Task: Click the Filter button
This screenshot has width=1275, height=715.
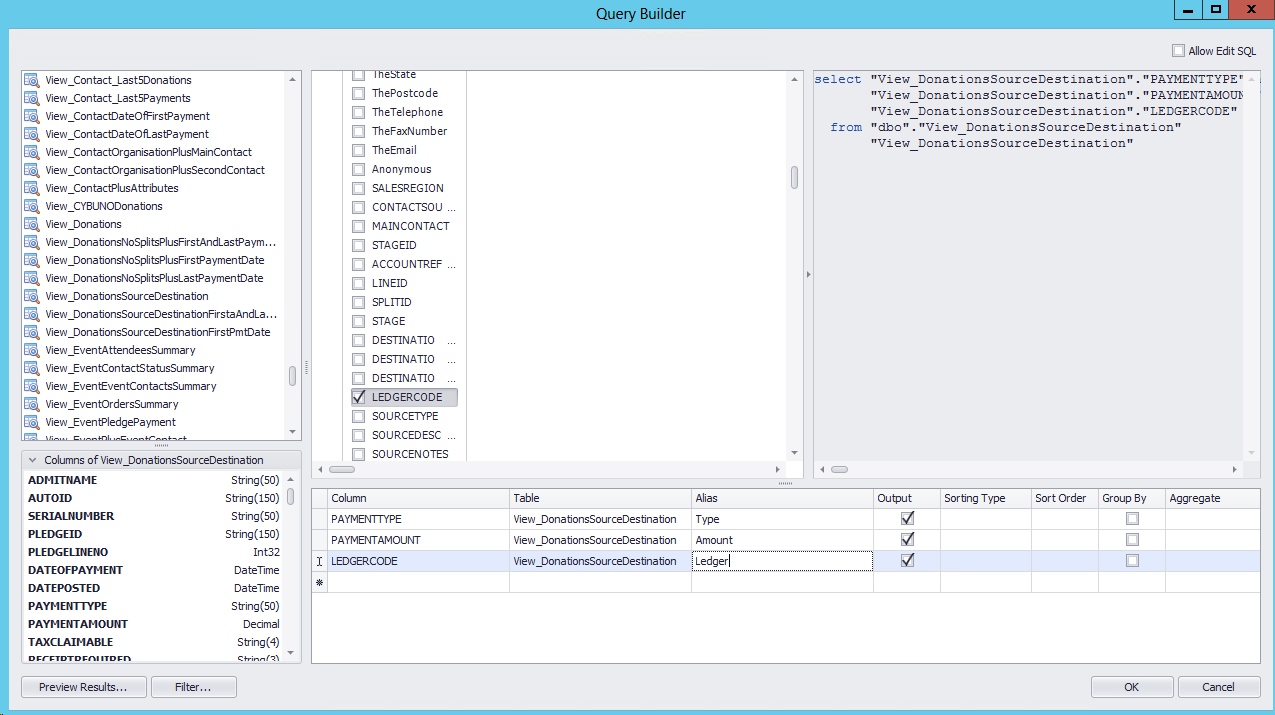Action: (x=194, y=687)
